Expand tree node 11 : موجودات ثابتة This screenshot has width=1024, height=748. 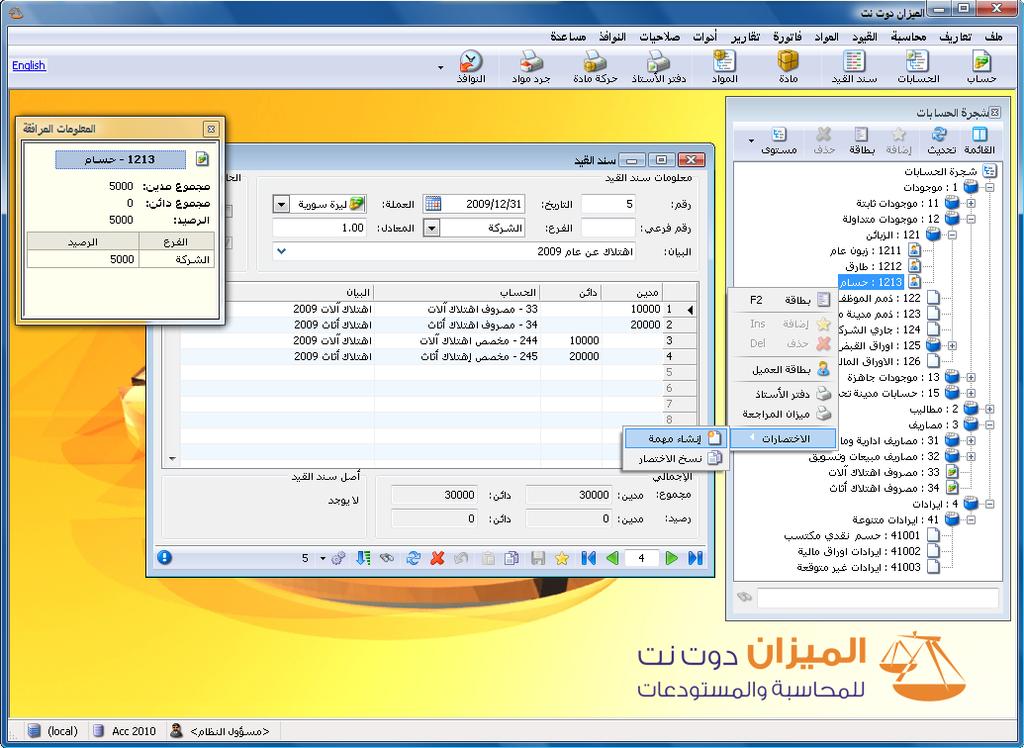(971, 203)
